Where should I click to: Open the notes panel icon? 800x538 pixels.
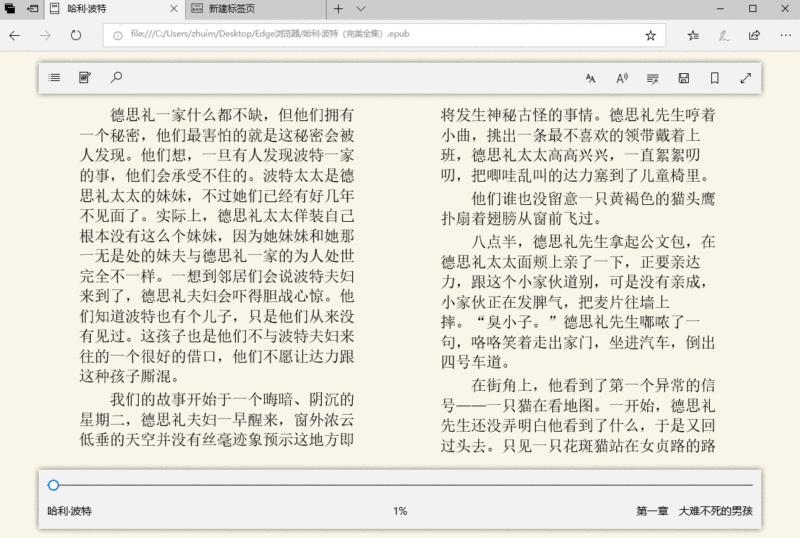tap(85, 78)
